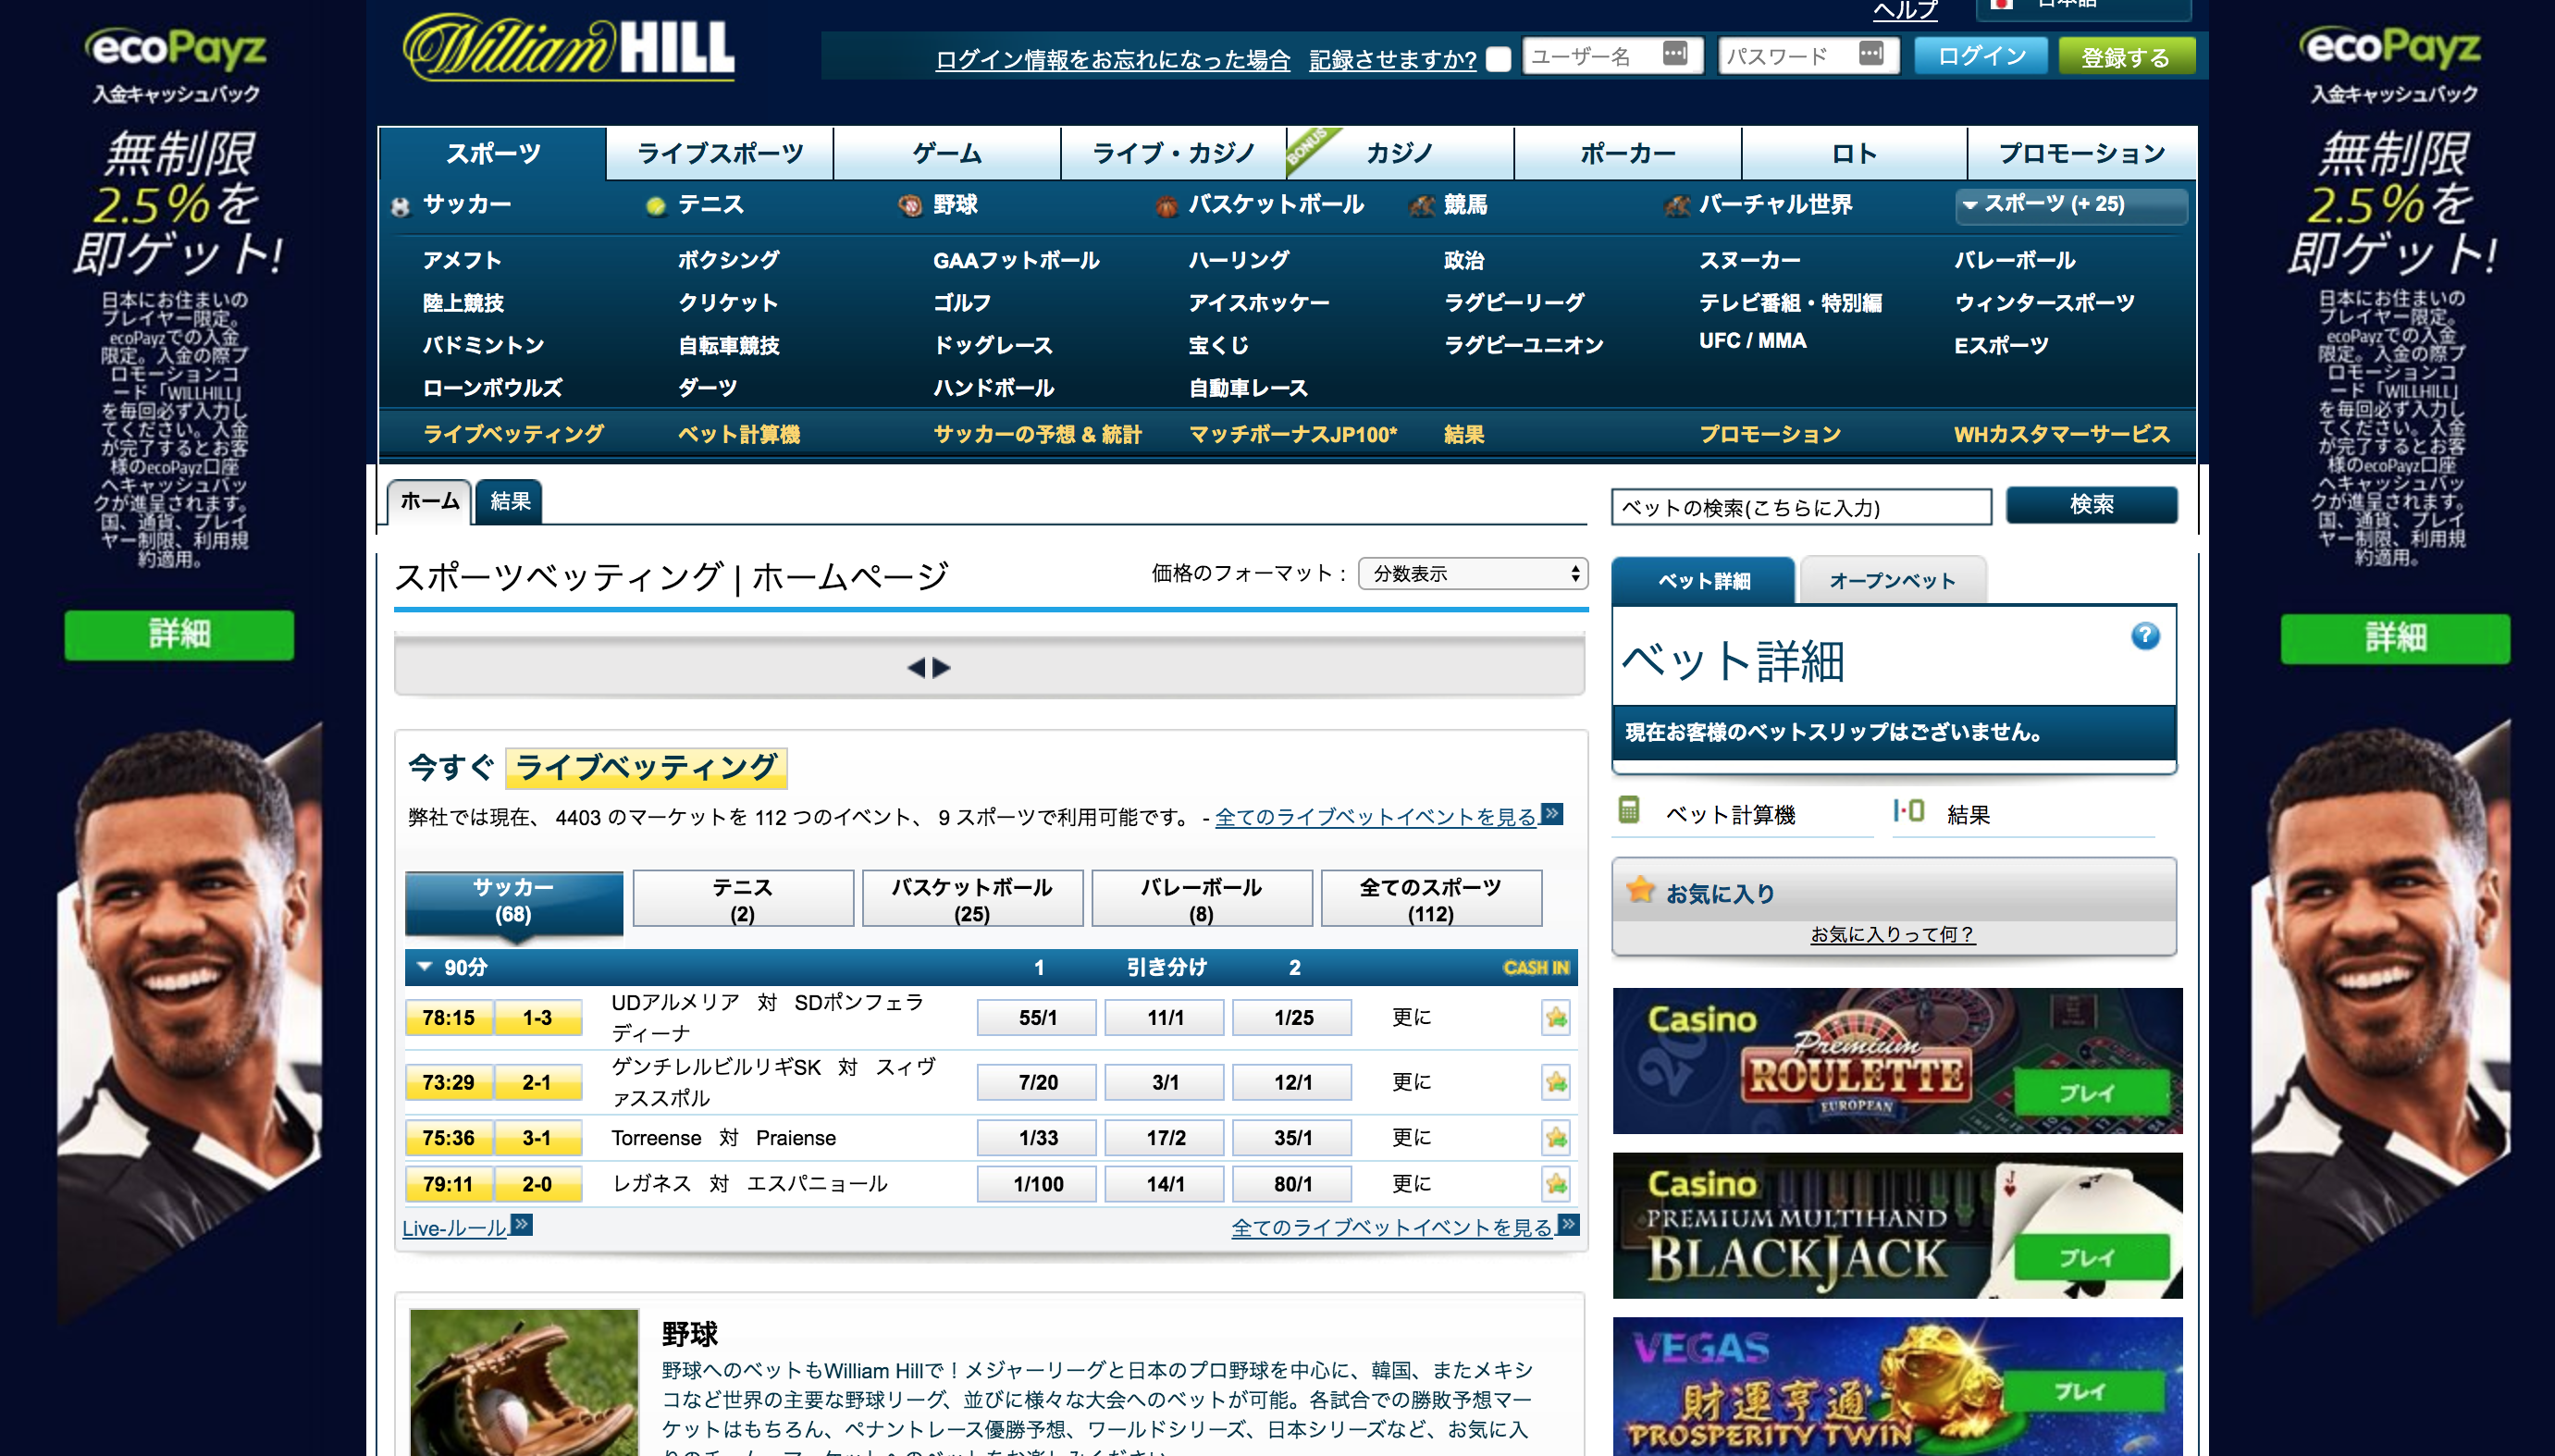Image resolution: width=2555 pixels, height=1456 pixels.
Task: Click the green 詳細 button on left ecoPayz ad
Action: (179, 634)
